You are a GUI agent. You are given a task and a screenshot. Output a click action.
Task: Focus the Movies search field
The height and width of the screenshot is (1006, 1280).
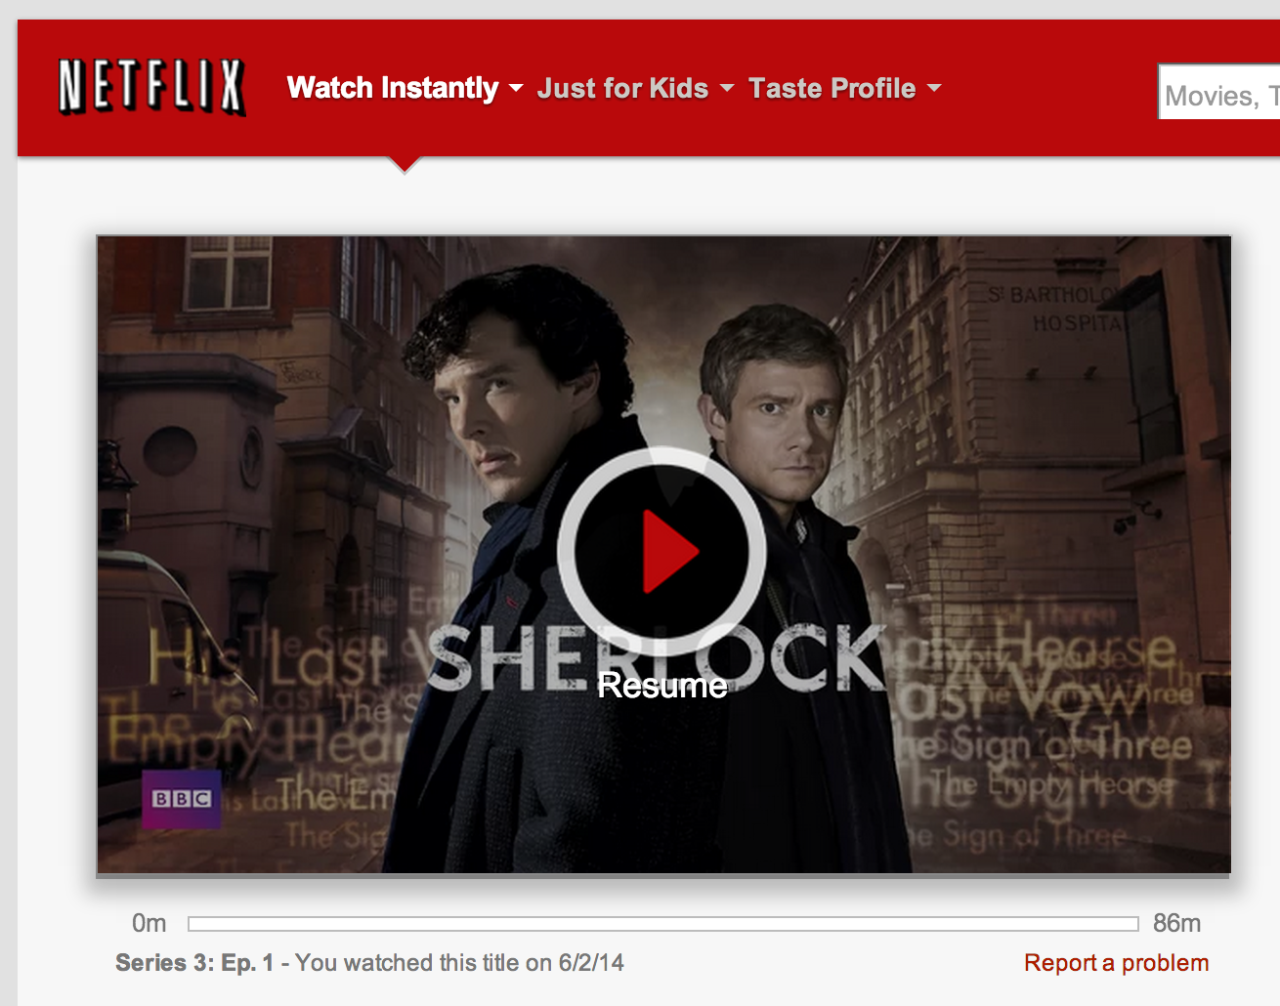[x=1219, y=92]
